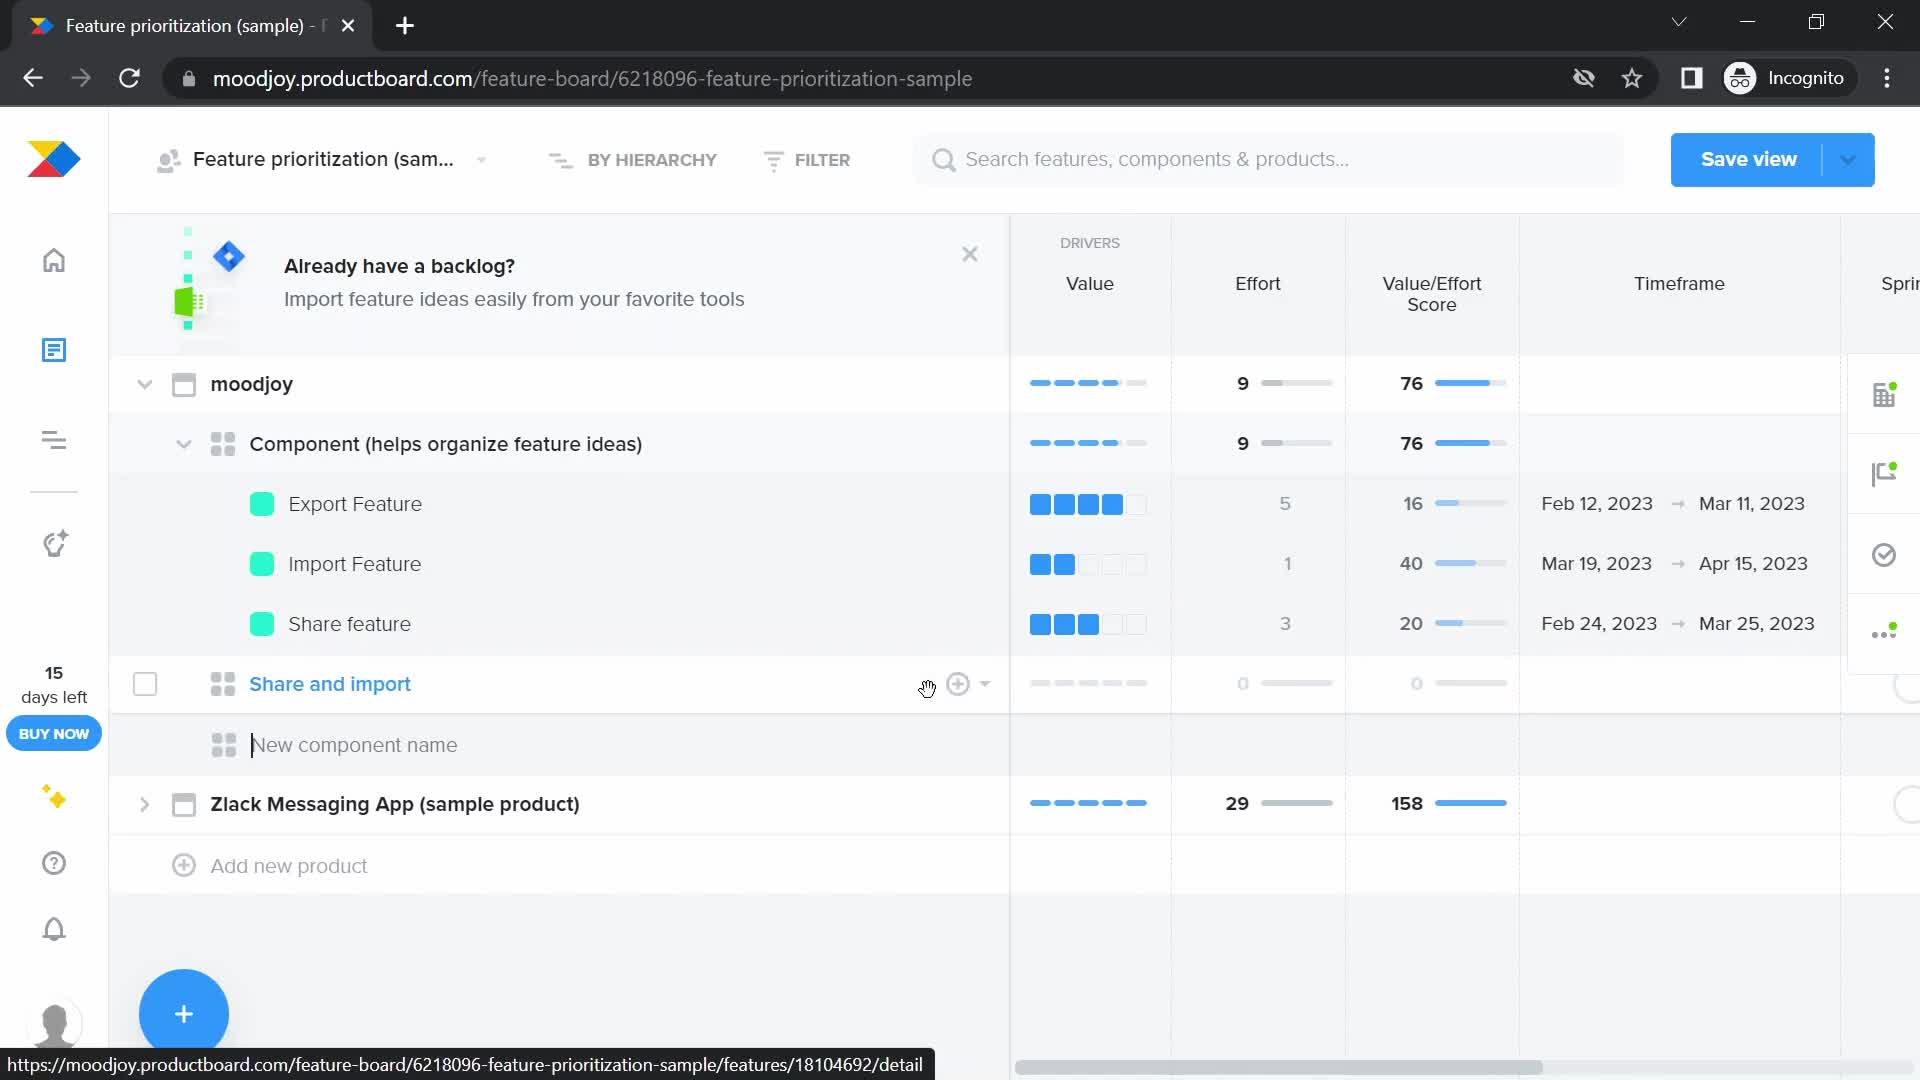This screenshot has height=1080, width=1920.
Task: Click the Effort column header
Action: [1258, 284]
